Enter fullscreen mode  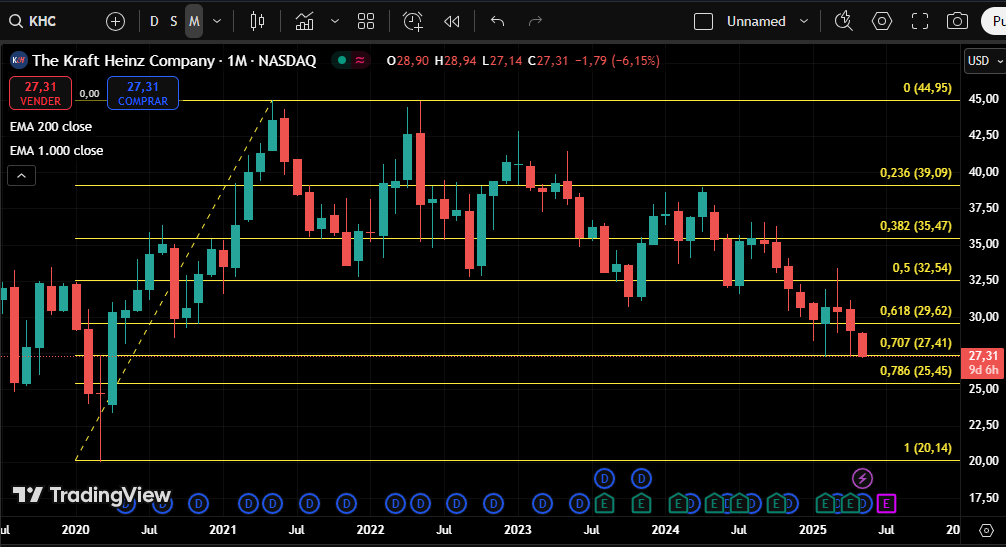pos(920,21)
